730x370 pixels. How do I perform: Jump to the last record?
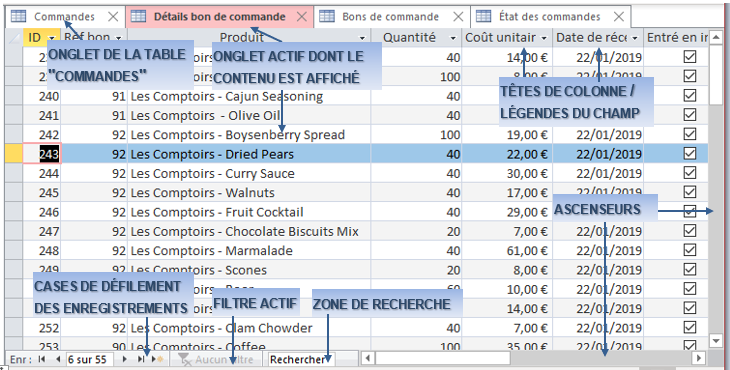point(140,359)
